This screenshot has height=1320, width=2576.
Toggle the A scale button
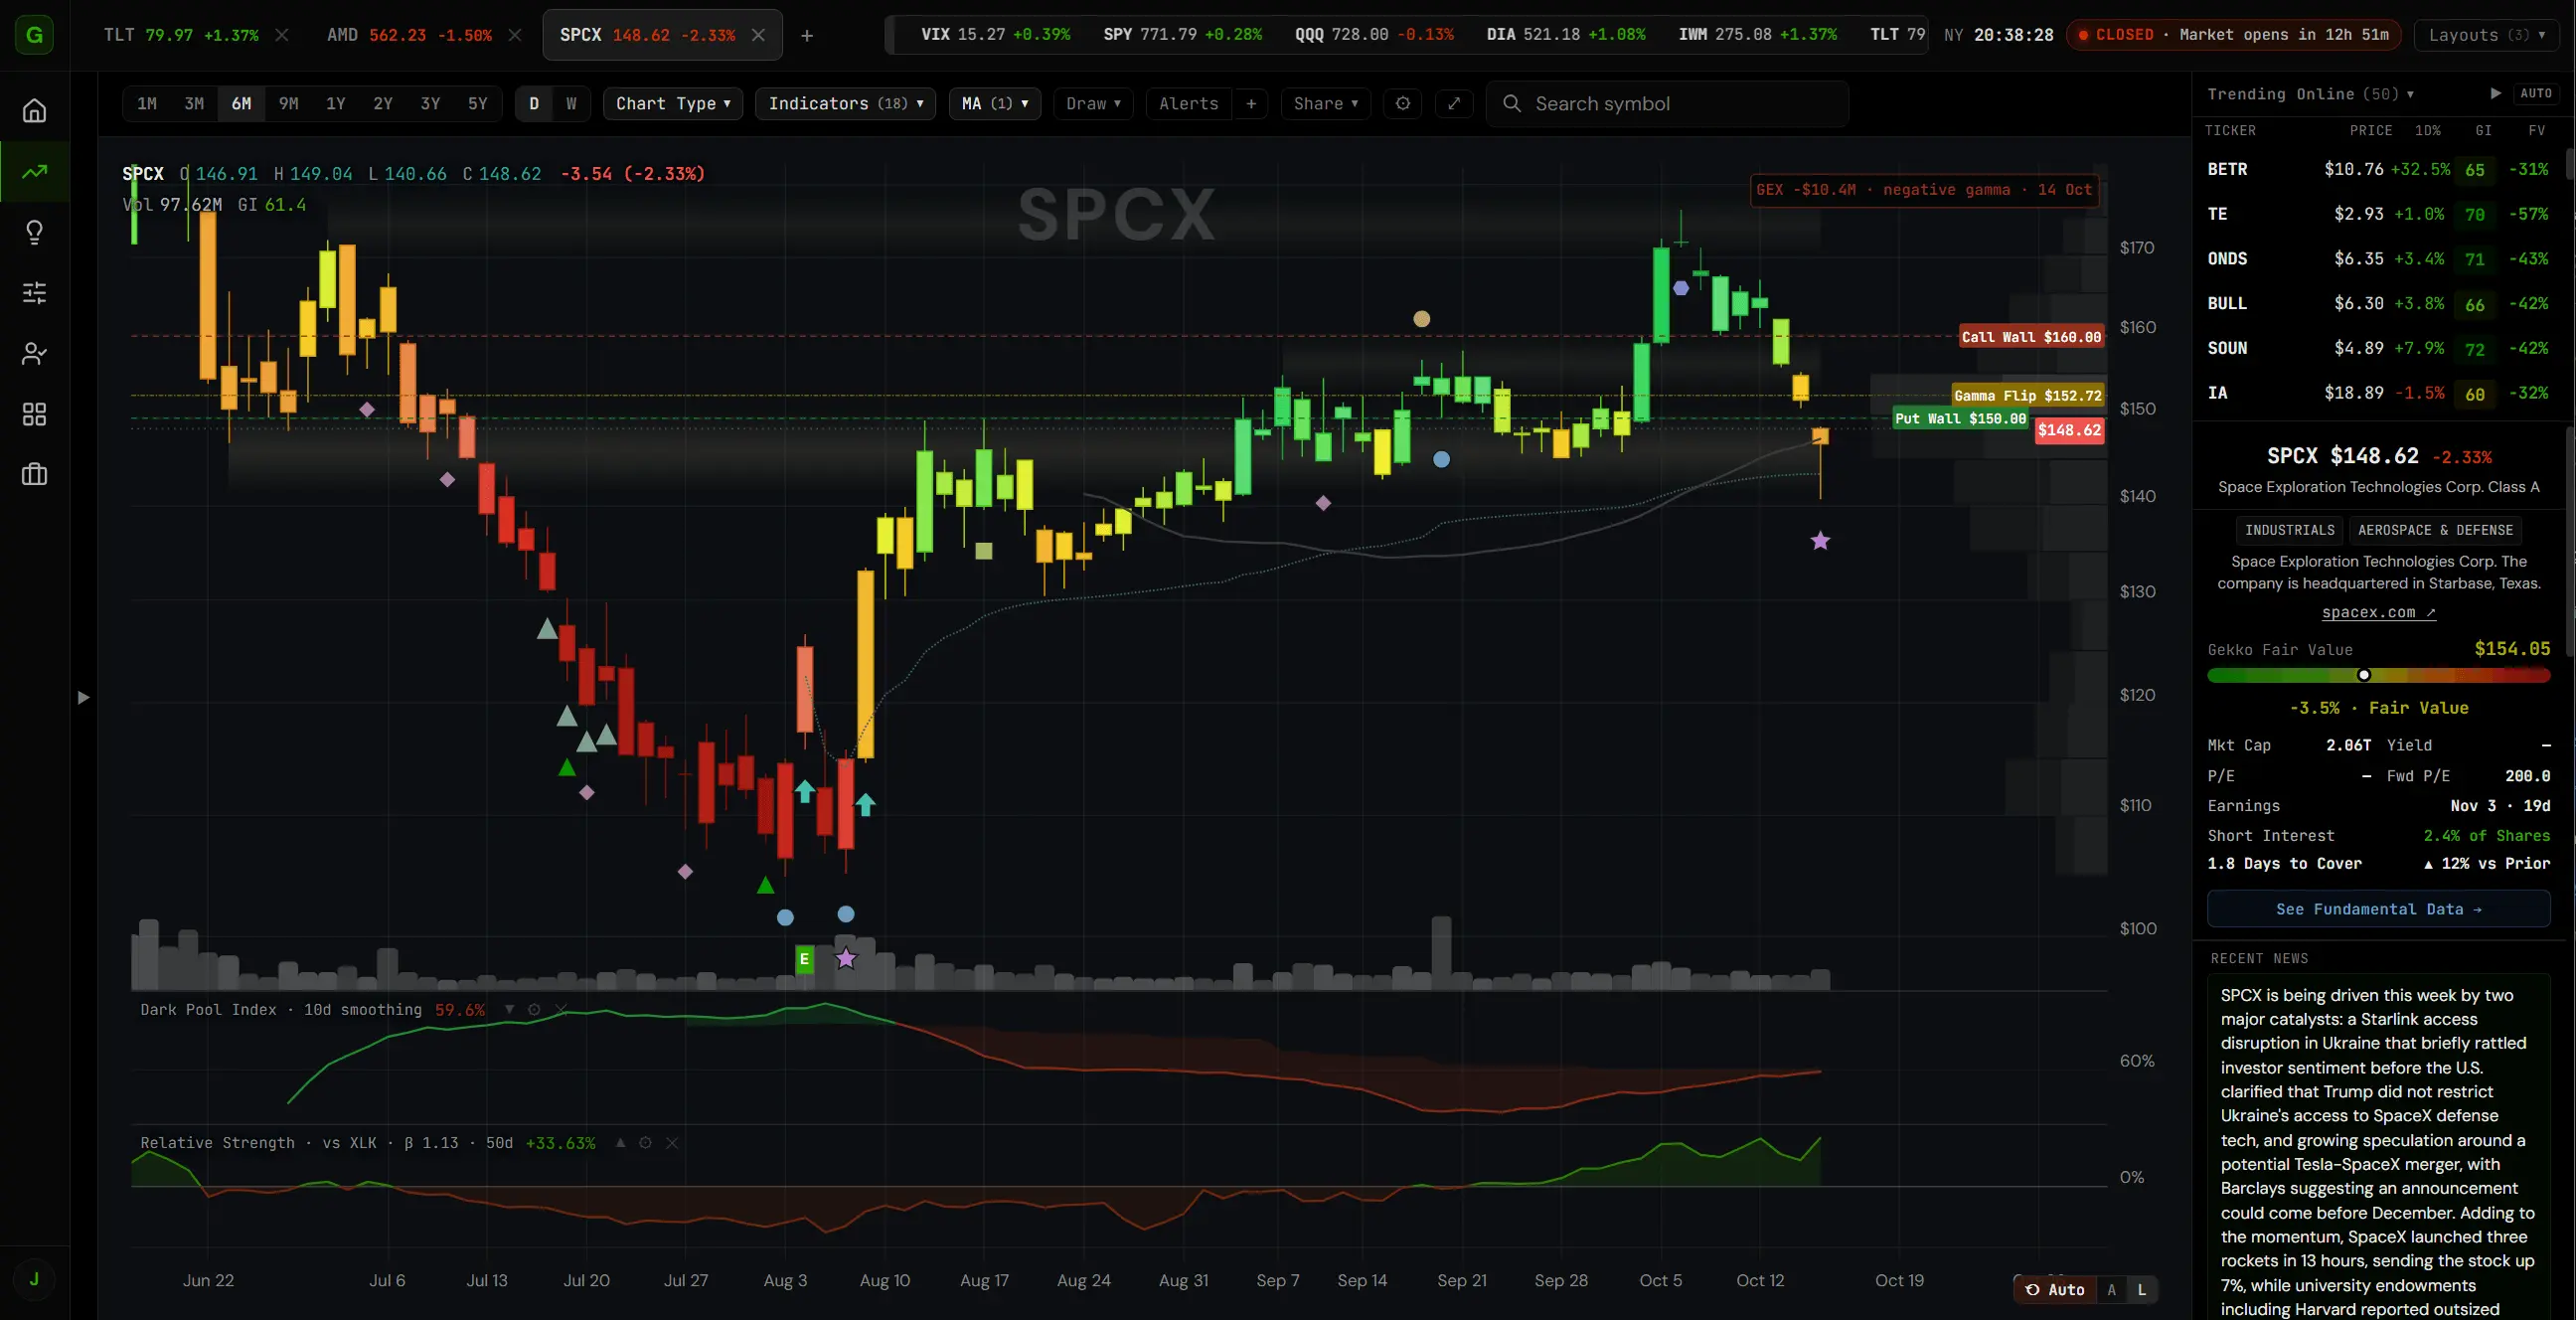click(2111, 1290)
